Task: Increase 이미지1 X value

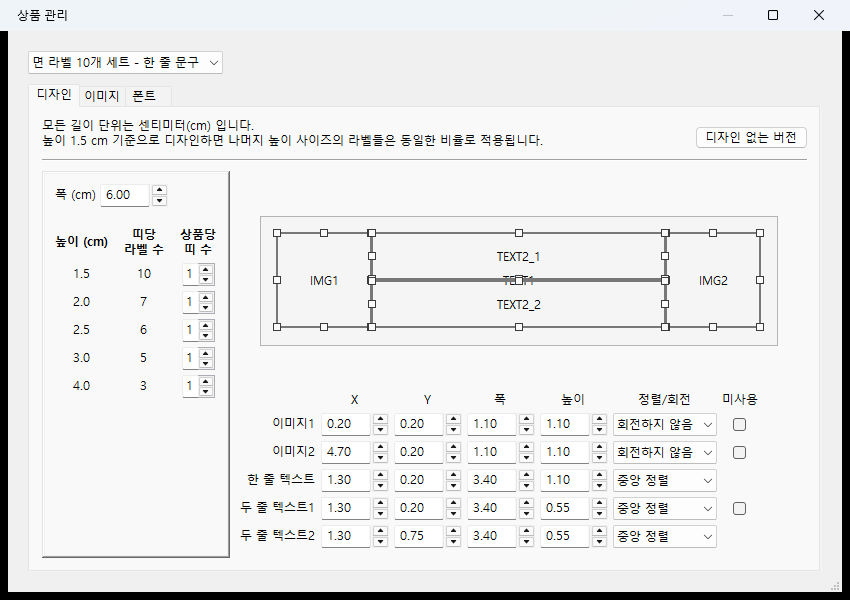Action: pos(381,420)
